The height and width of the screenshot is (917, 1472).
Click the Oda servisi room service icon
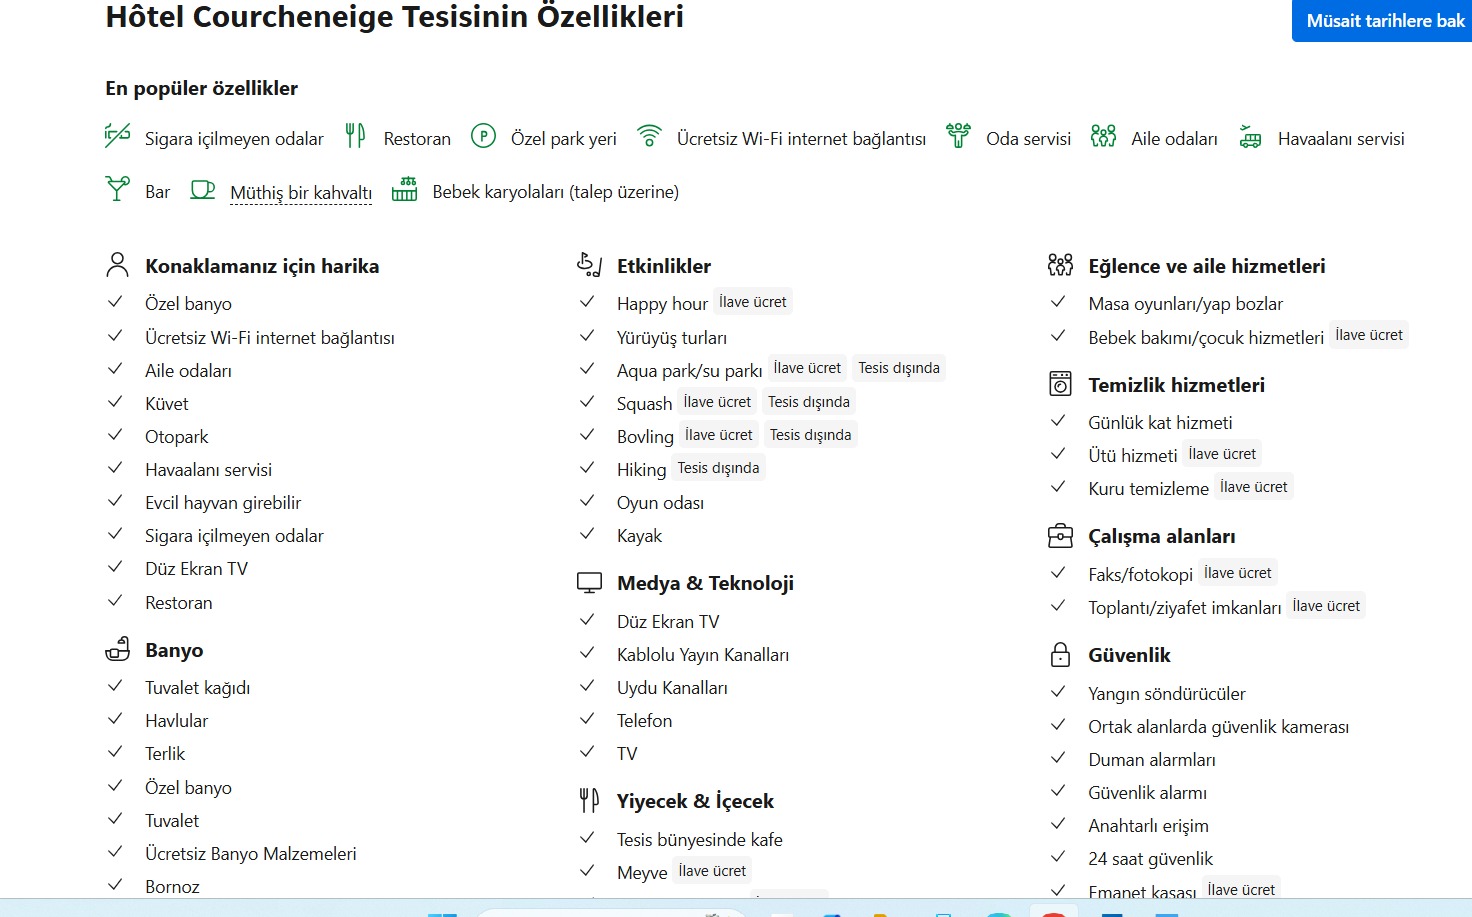pyautogui.click(x=958, y=135)
